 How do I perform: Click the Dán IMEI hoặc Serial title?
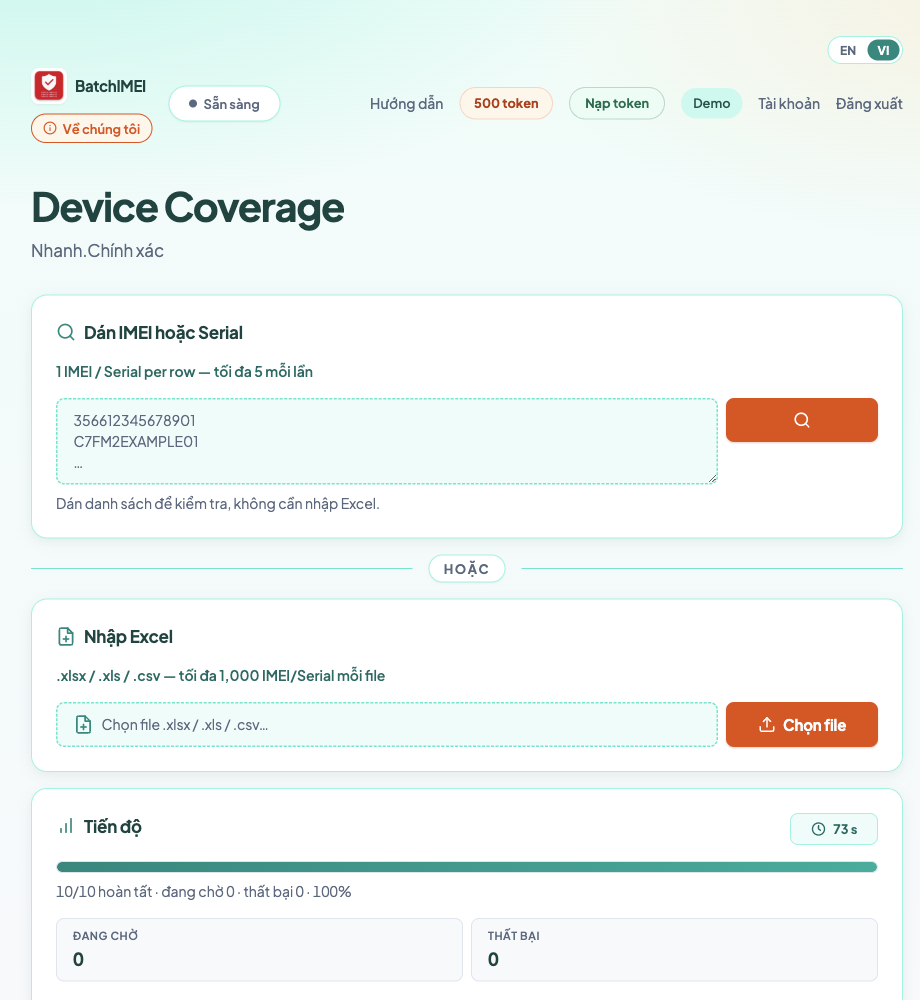click(x=163, y=332)
